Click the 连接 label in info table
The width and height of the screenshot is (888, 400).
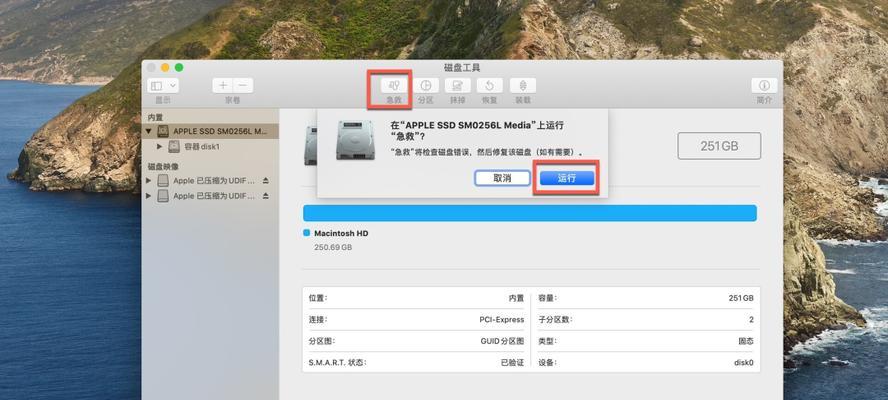pyautogui.click(x=318, y=320)
